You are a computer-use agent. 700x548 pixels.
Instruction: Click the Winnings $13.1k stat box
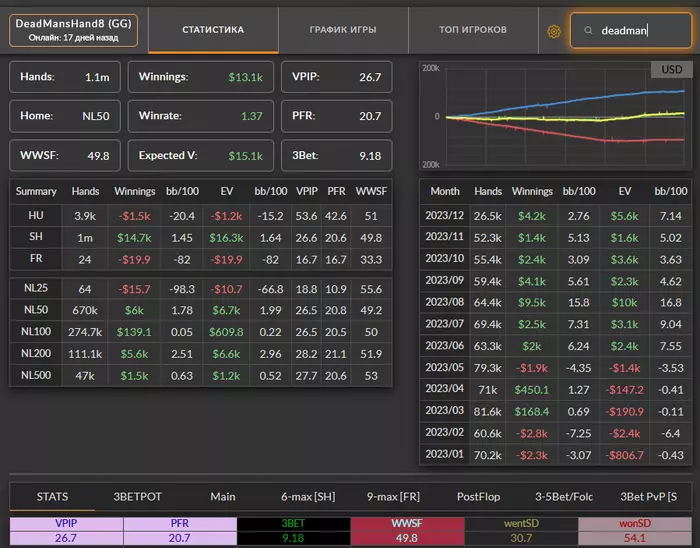(x=200, y=77)
